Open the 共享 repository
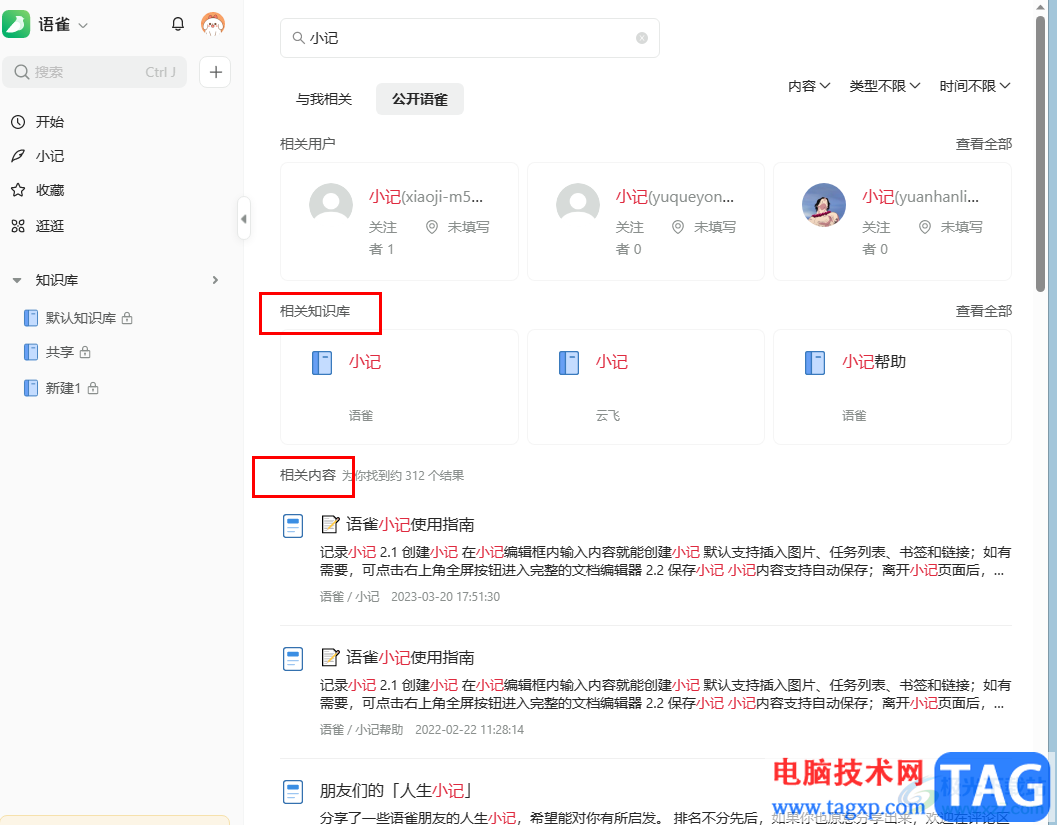This screenshot has width=1057, height=825. click(59, 352)
